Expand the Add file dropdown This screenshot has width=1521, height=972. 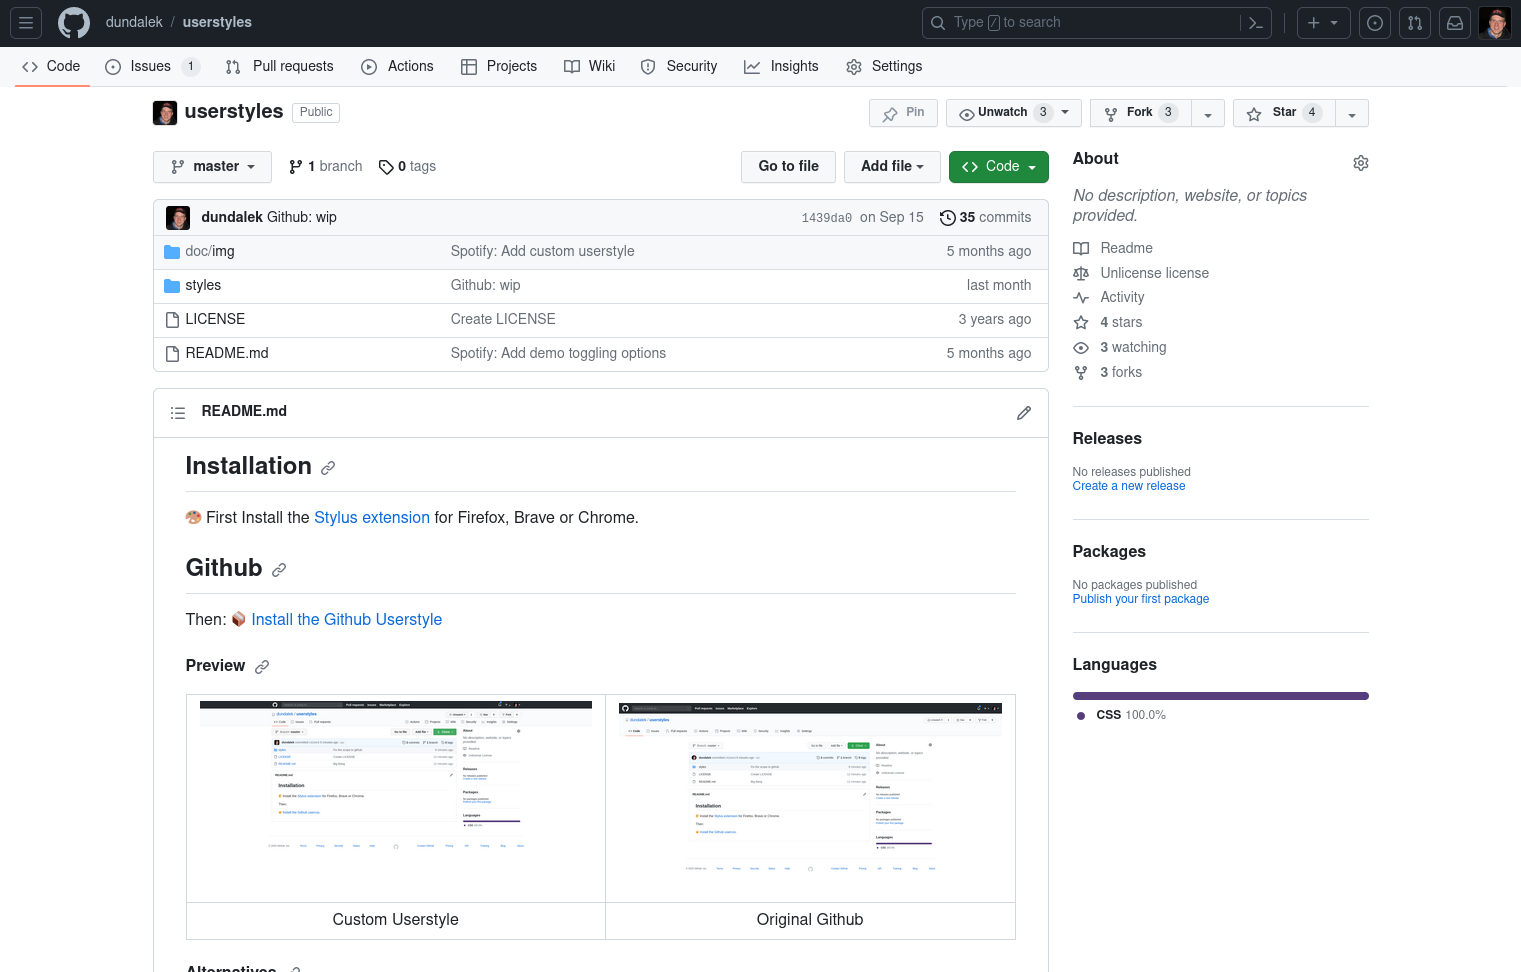[x=892, y=167]
